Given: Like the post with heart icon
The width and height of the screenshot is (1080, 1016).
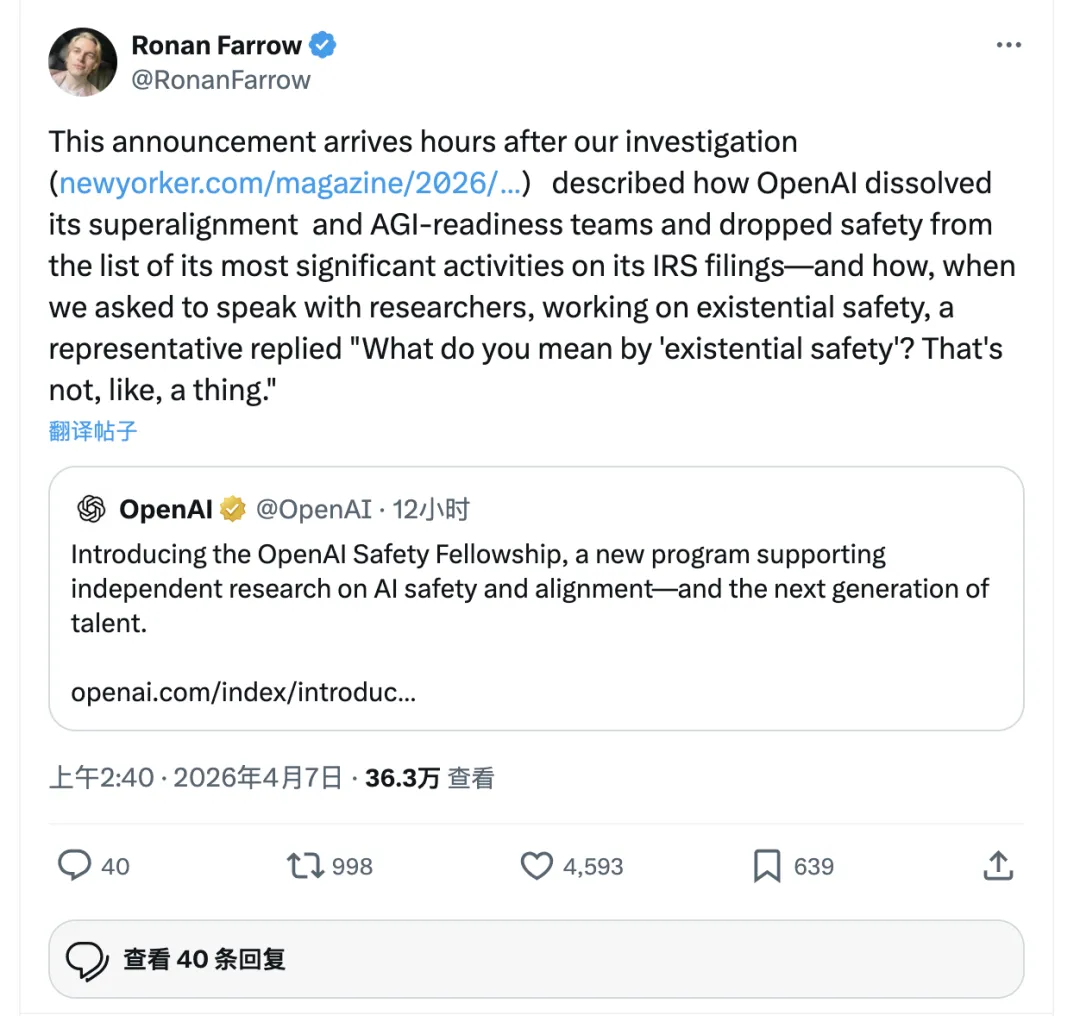Looking at the screenshot, I should coord(537,865).
